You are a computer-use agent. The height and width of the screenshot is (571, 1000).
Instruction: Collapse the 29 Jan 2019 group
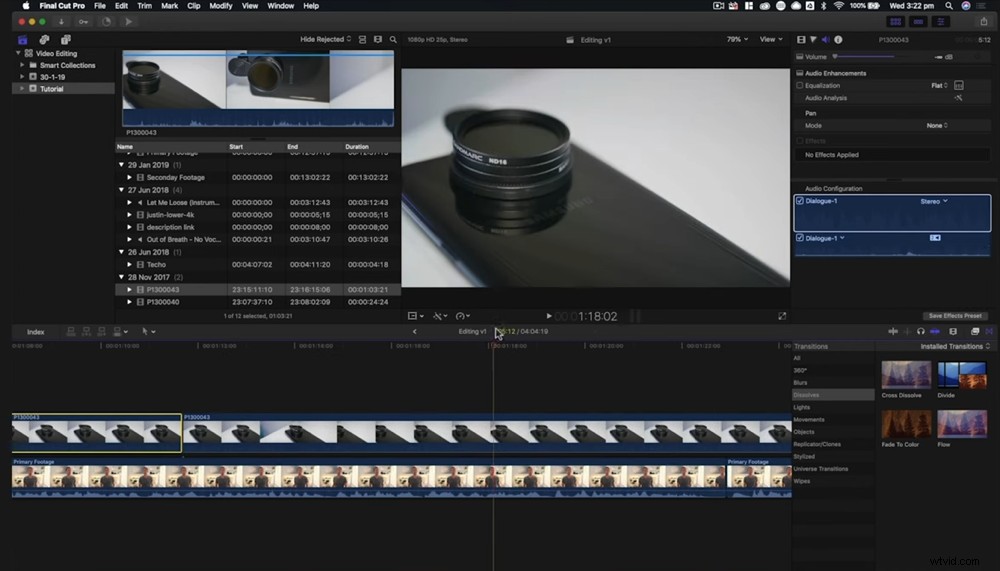click(121, 165)
